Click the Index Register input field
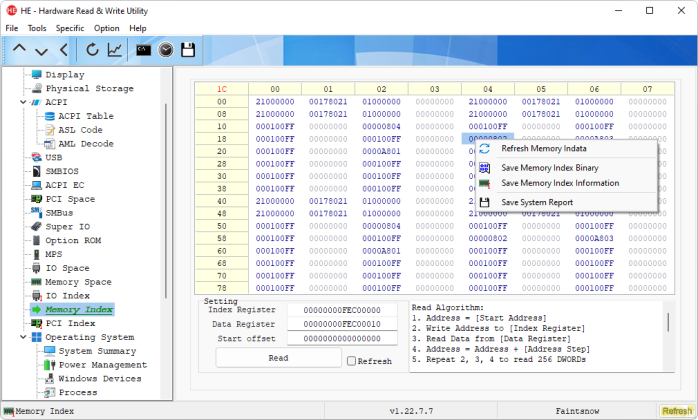Image resolution: width=698 pixels, height=420 pixels. coord(342,310)
